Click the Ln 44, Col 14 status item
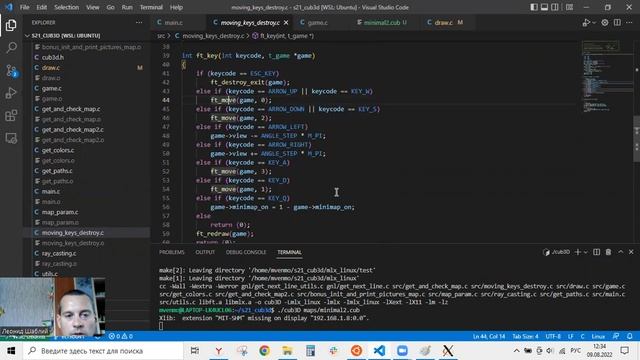Viewport: 640px width, 360px height. pos(489,336)
